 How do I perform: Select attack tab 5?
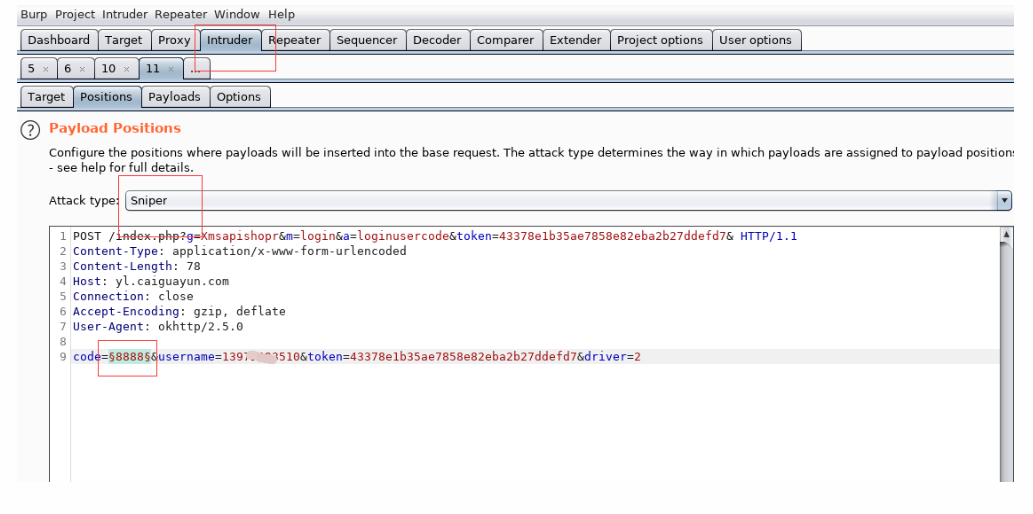32,69
